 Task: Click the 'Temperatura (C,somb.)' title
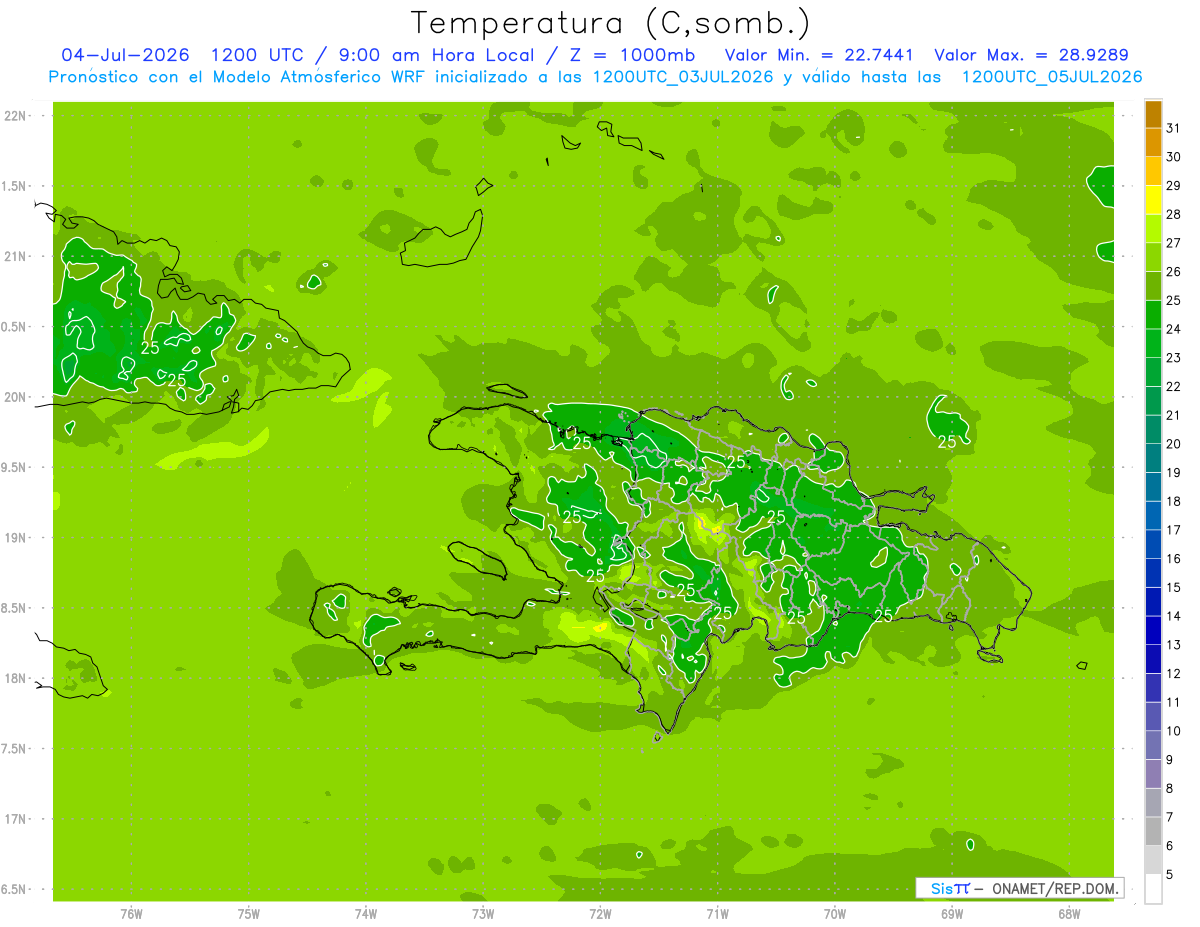coord(610,24)
